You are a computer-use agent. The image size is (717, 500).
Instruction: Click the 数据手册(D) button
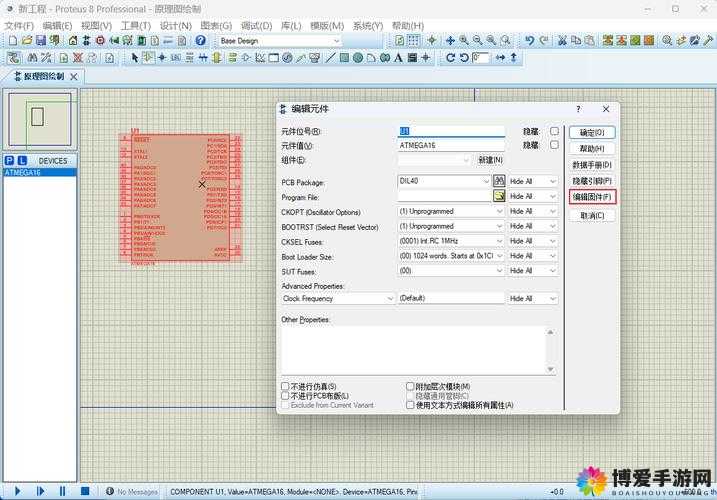592,165
